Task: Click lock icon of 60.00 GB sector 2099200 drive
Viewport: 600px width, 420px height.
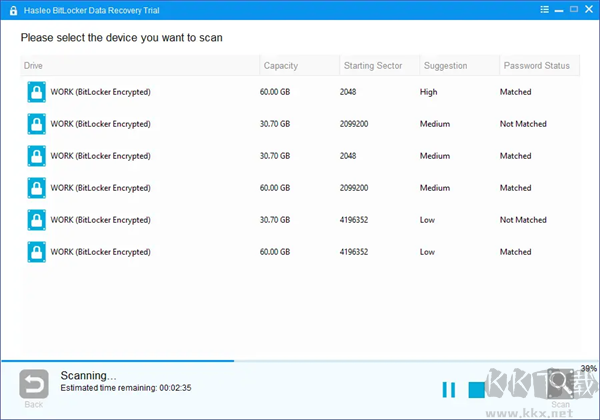Action: (x=37, y=188)
